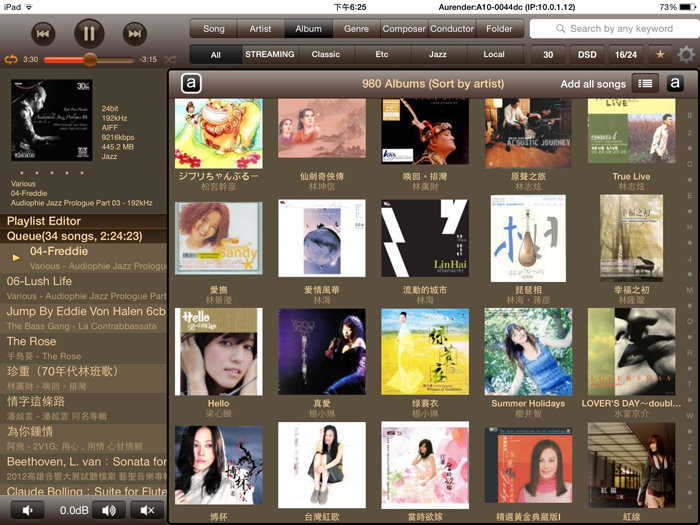Select the All filter
The image size is (700, 525).
coord(216,54)
